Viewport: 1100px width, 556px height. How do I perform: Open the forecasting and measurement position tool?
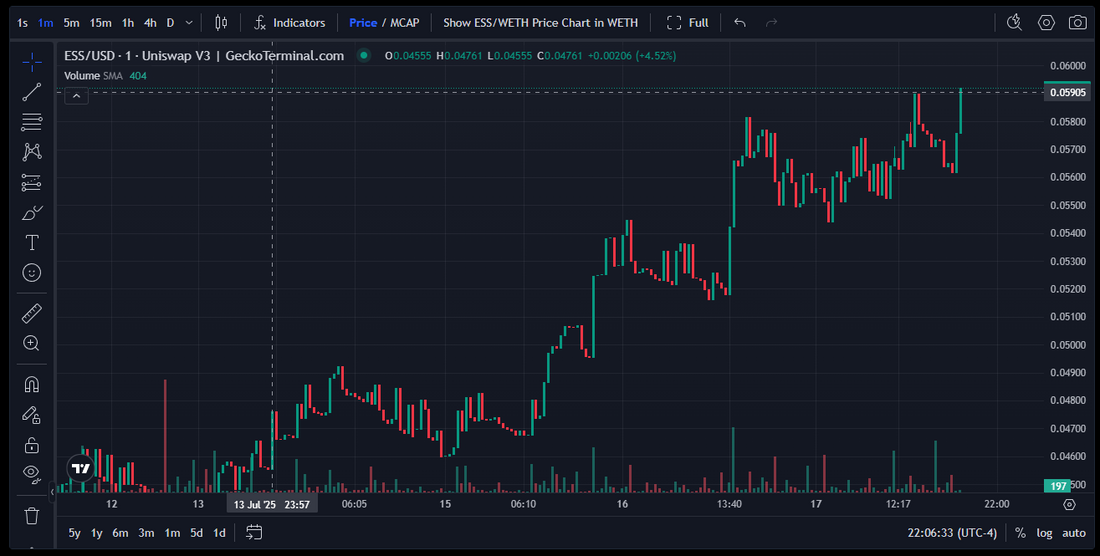tap(32, 182)
